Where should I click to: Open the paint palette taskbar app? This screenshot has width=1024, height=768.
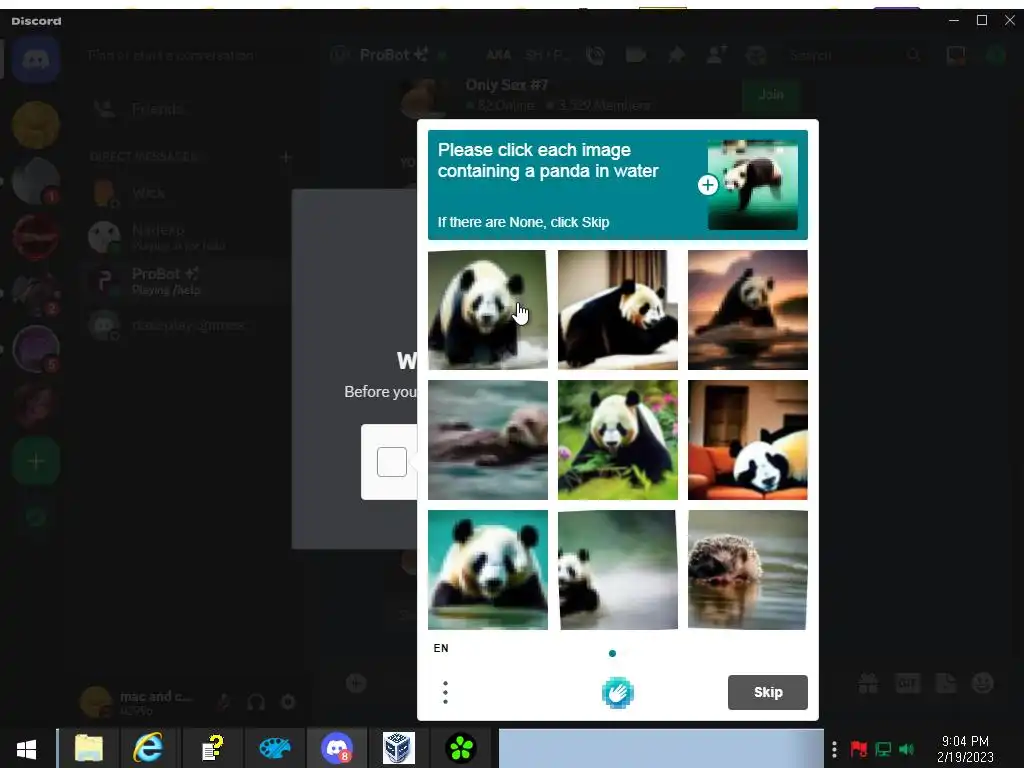coord(275,748)
